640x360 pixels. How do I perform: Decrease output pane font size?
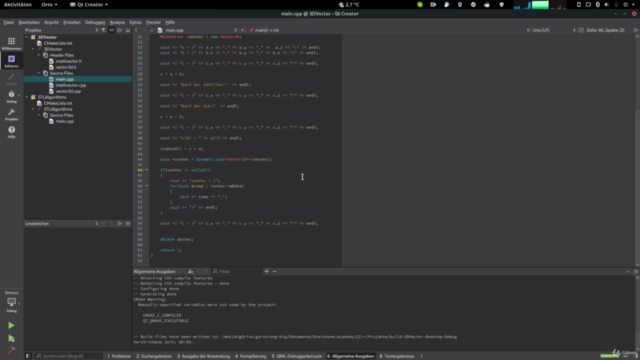pyautogui.click(x=275, y=271)
